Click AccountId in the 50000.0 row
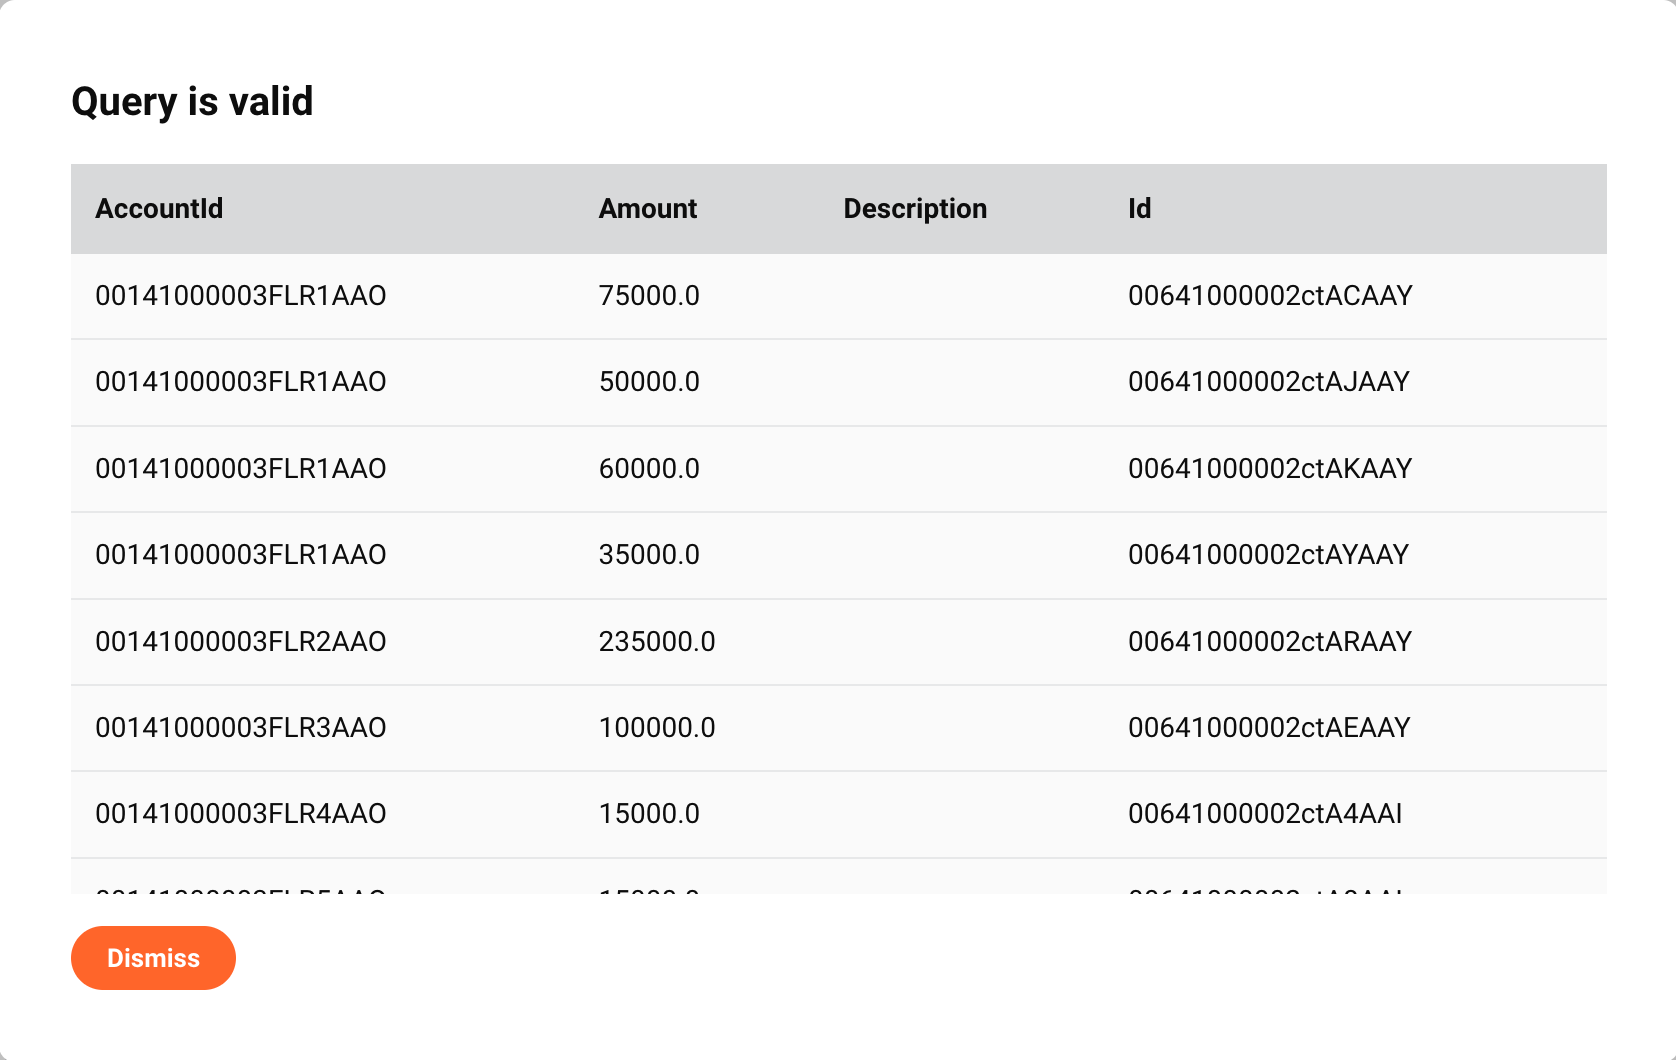1676x1060 pixels. coord(241,382)
